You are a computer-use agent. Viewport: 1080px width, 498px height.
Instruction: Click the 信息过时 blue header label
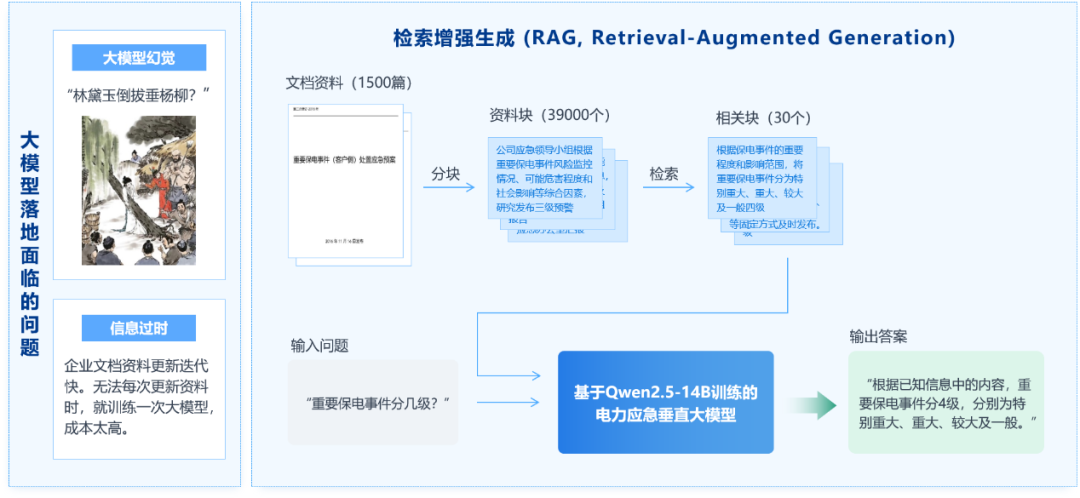coord(139,328)
